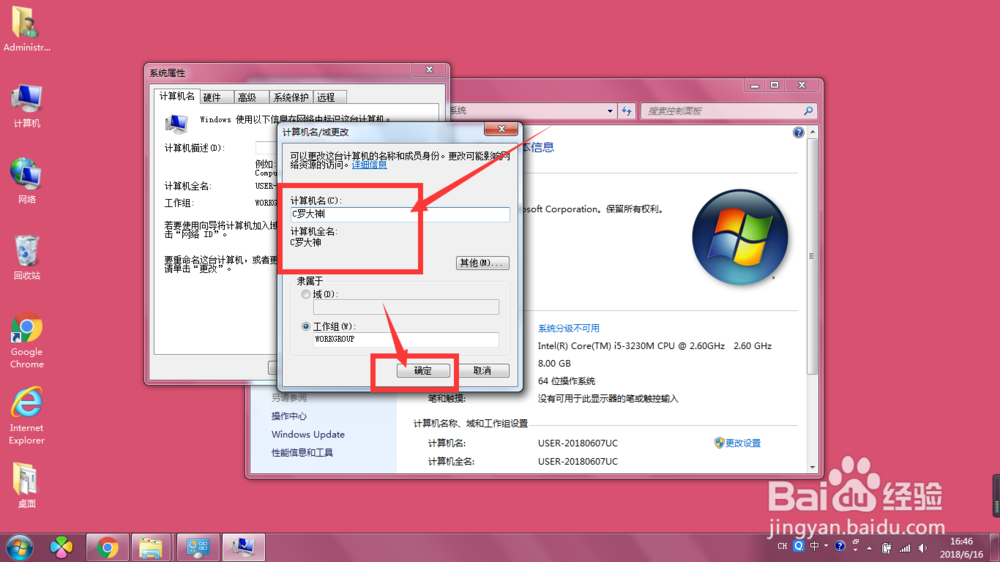The image size is (1000, 562).
Task: Click the blue Q input method tray icon
Action: tap(798, 546)
